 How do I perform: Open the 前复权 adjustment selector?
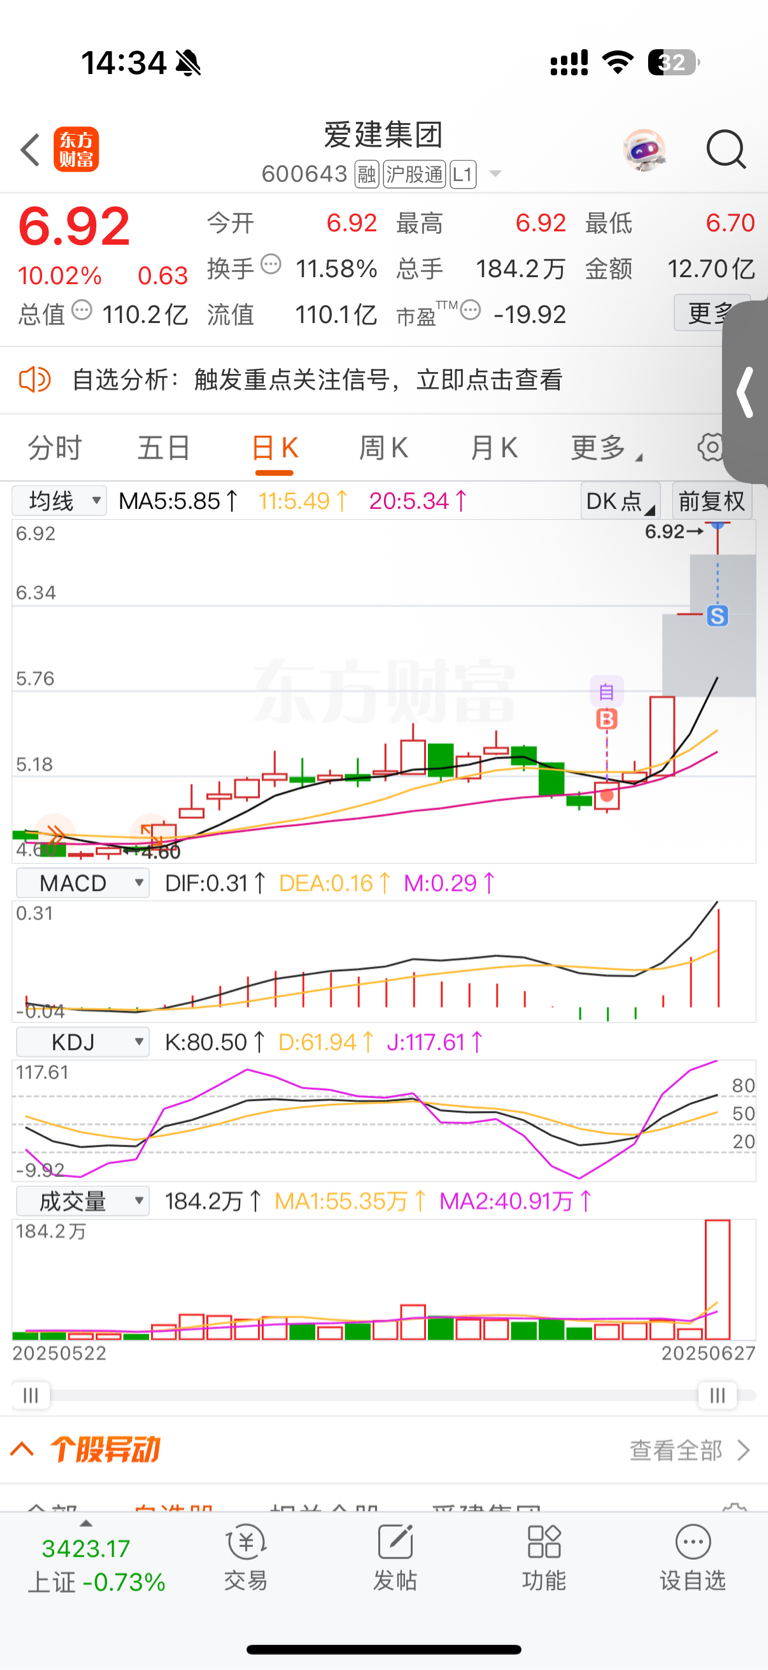712,501
